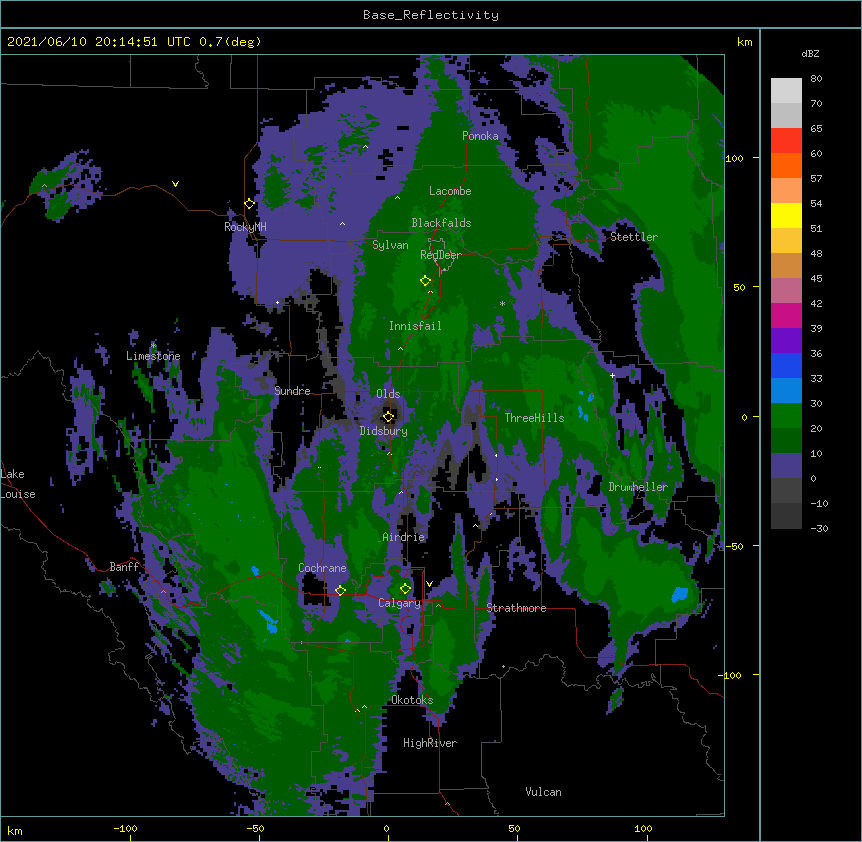Click the yellow marker directly above the Calgary label
This screenshot has width=862, height=842.
click(405, 589)
